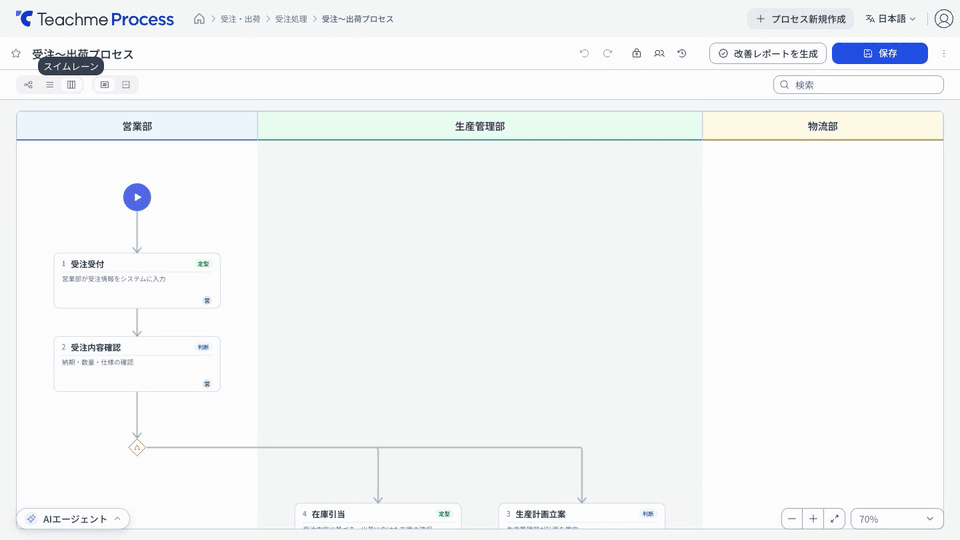This screenshot has height=540, width=960.
Task: Open 受注処理 breadcrumb link
Action: coord(291,19)
